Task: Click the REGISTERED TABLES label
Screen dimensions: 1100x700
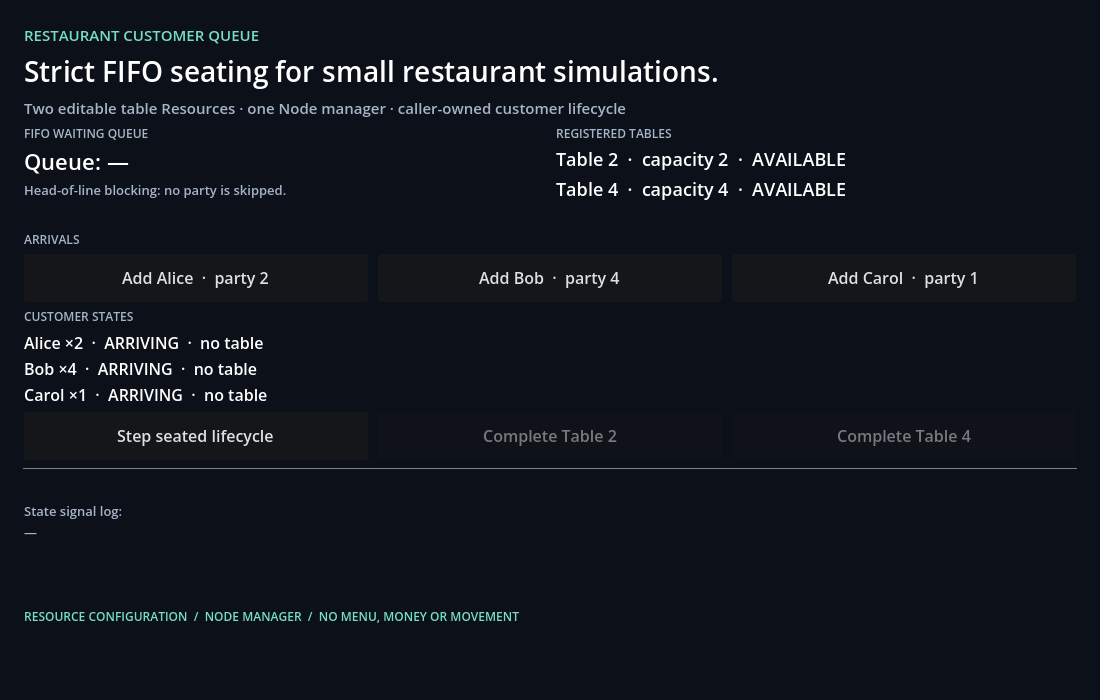Action: point(614,133)
